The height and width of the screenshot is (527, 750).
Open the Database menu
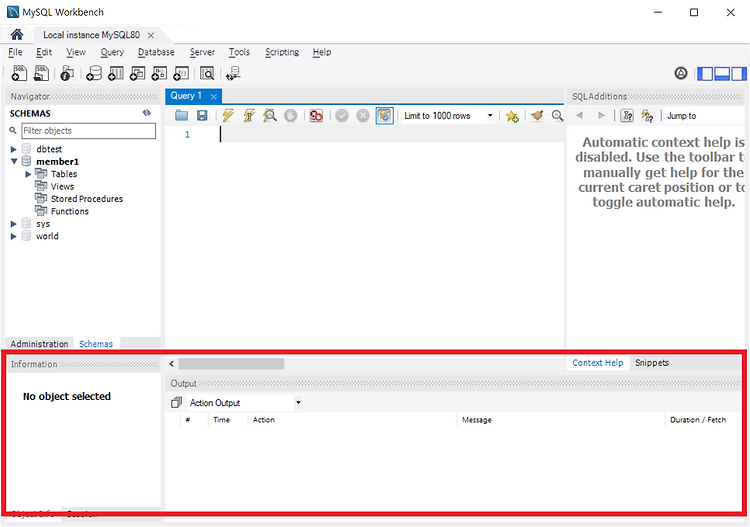(156, 52)
